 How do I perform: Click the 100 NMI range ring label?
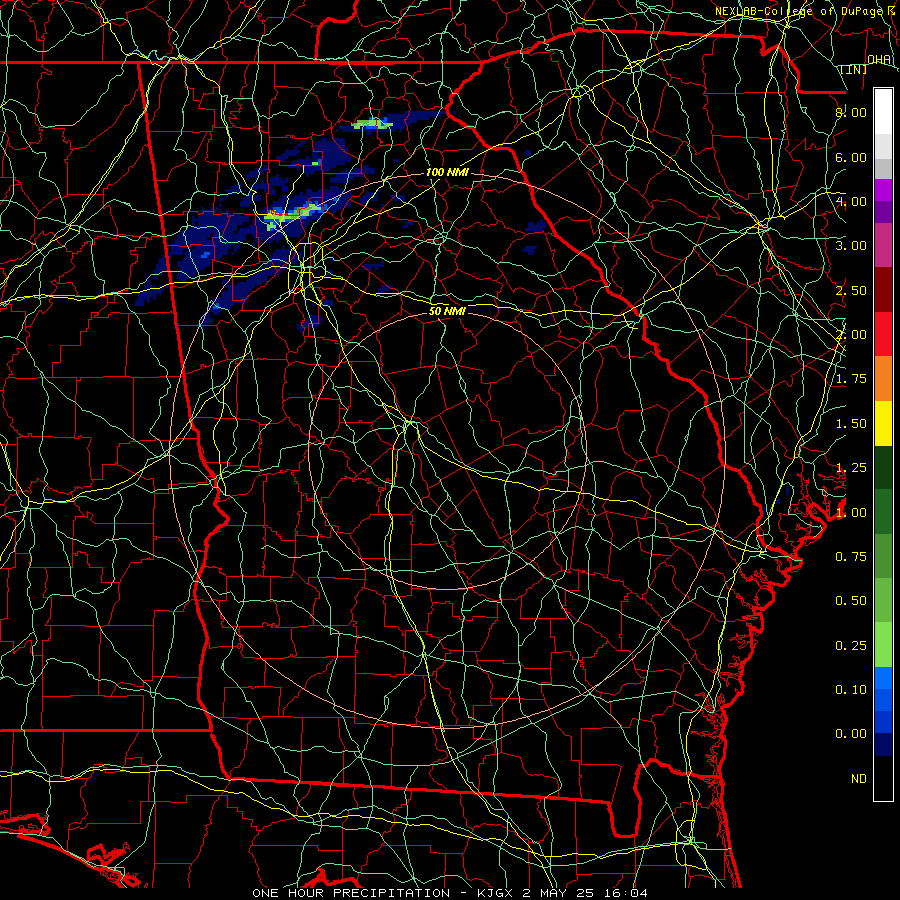point(447,172)
